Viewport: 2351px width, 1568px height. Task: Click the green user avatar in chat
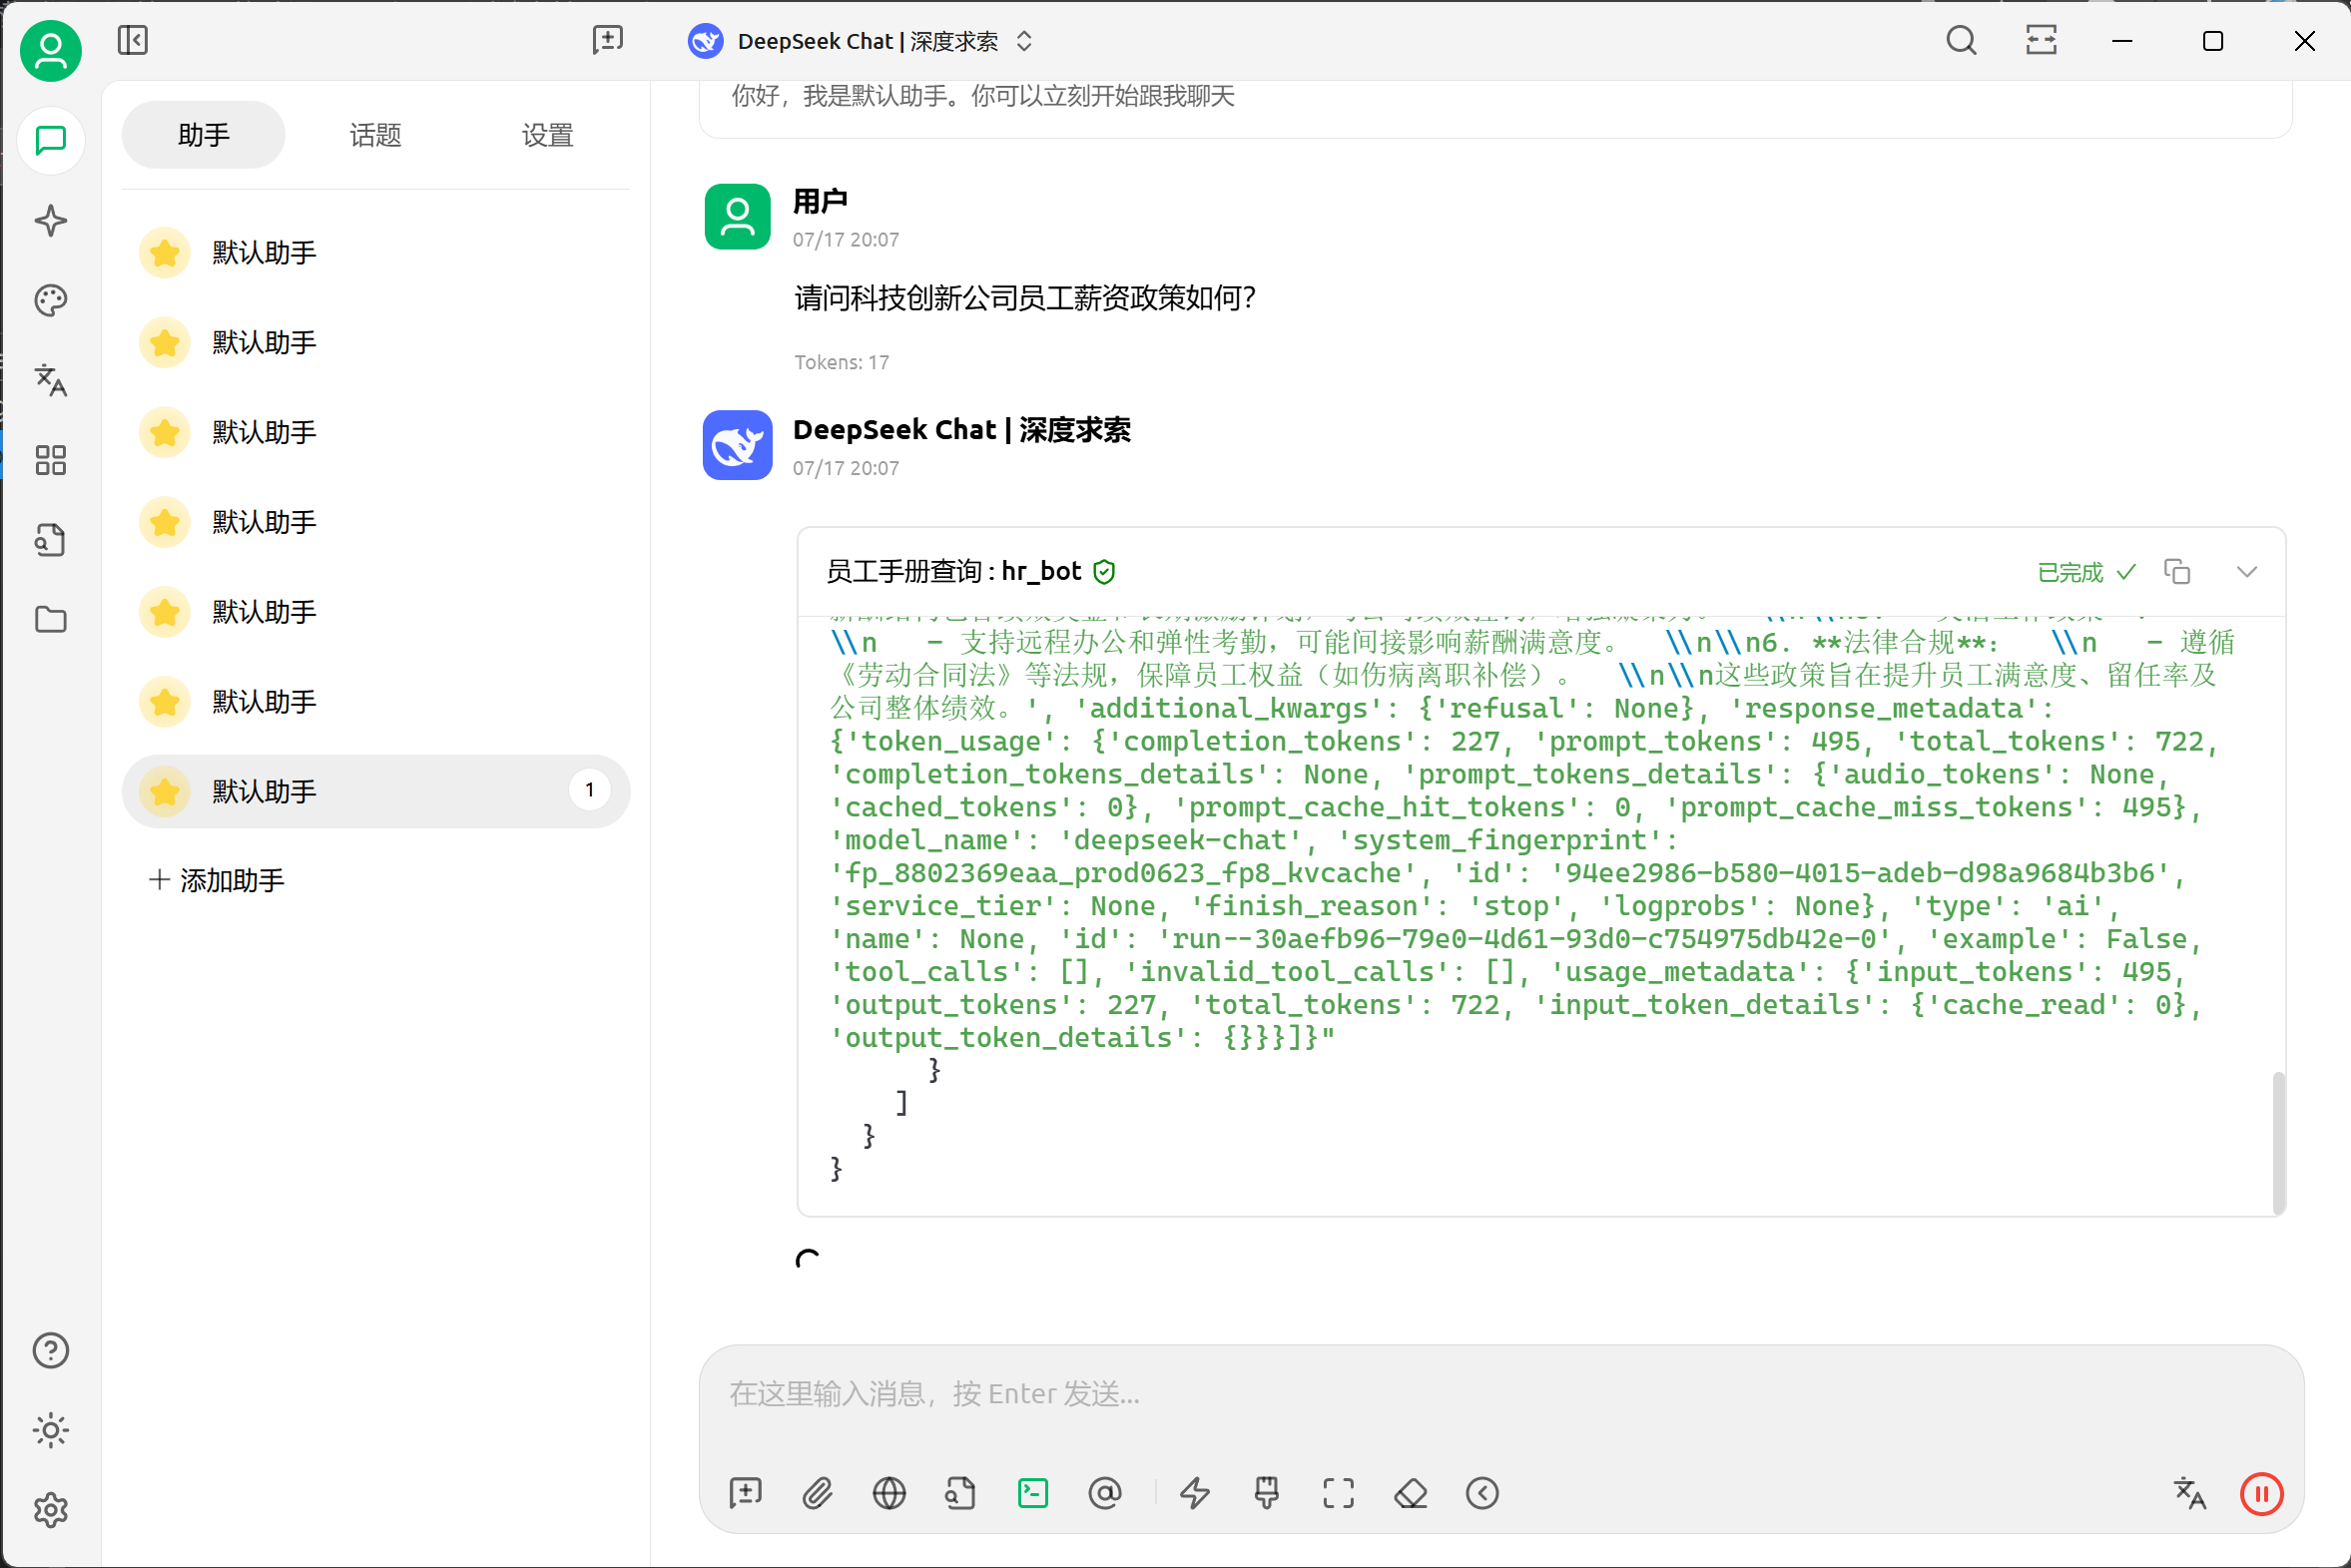[x=737, y=216]
